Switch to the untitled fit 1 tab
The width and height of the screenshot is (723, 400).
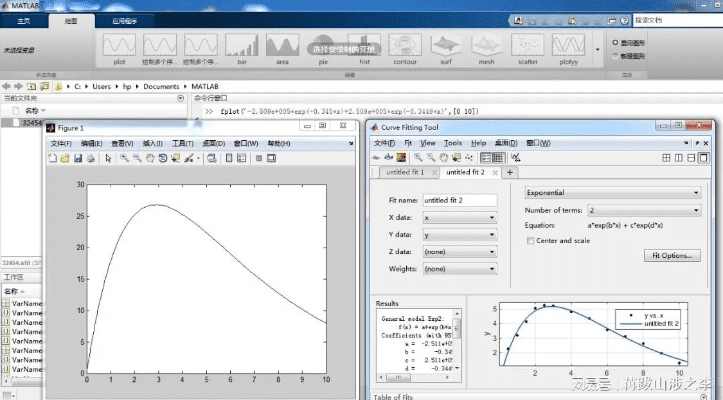click(x=404, y=172)
